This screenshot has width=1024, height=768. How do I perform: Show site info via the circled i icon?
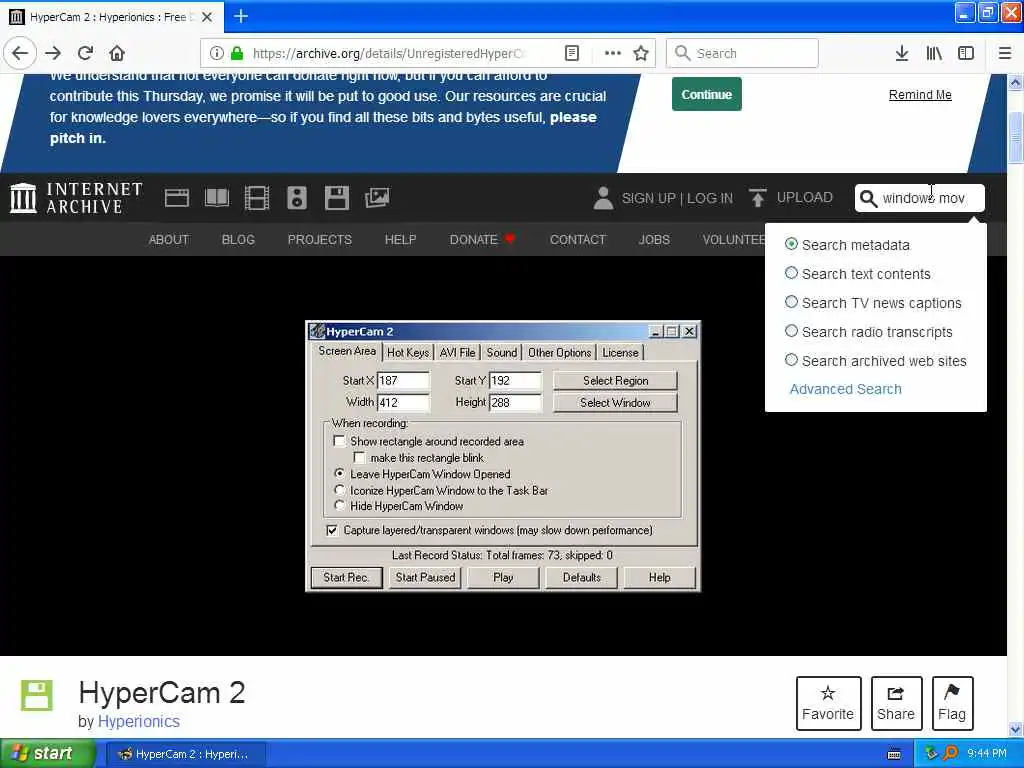point(217,53)
